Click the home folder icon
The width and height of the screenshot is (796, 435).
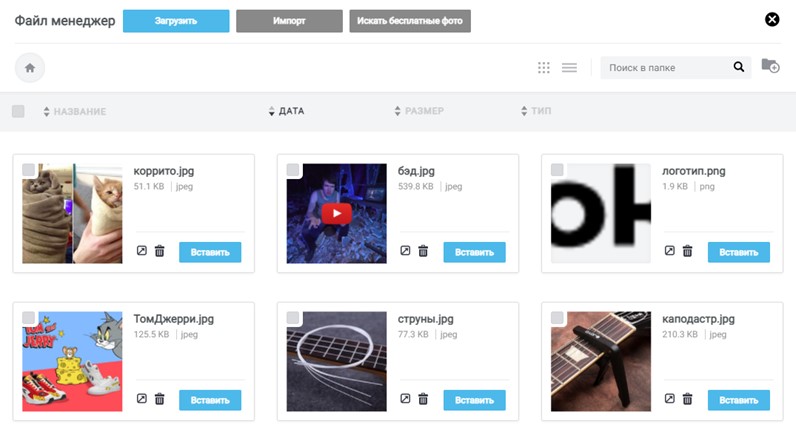[x=30, y=68]
